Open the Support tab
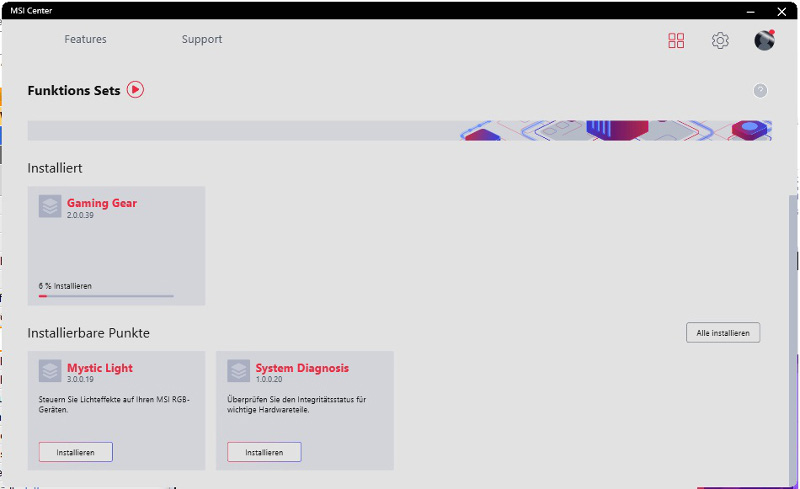800x489 pixels. [202, 39]
